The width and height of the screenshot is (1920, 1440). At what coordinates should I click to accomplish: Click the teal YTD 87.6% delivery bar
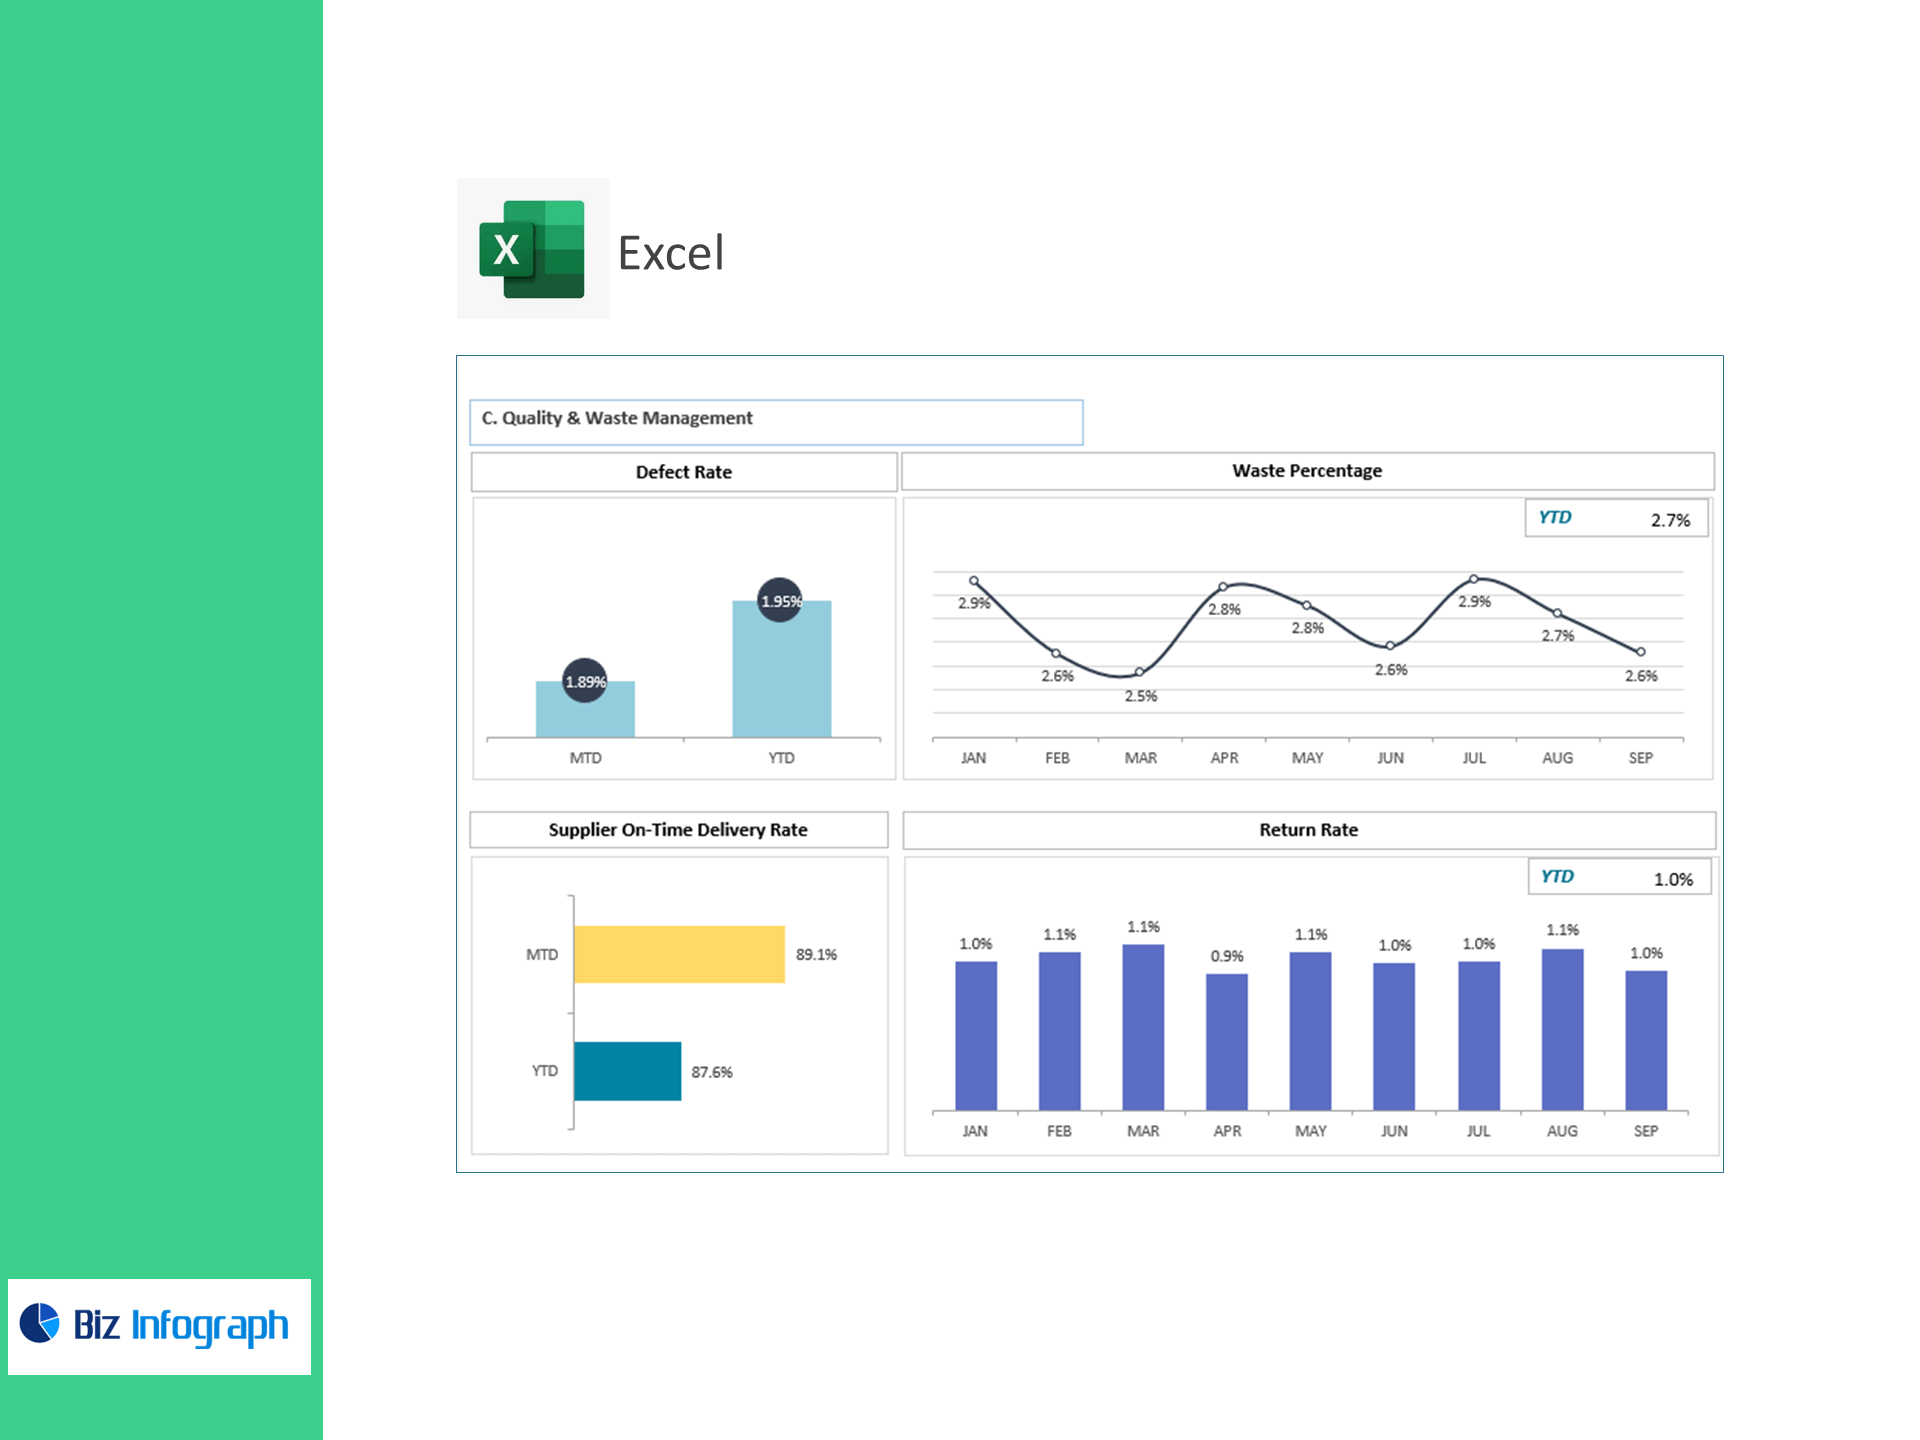627,1071
